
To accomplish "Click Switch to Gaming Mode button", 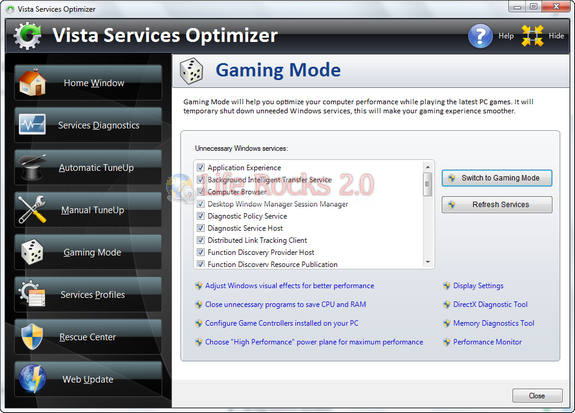I will pos(497,178).
